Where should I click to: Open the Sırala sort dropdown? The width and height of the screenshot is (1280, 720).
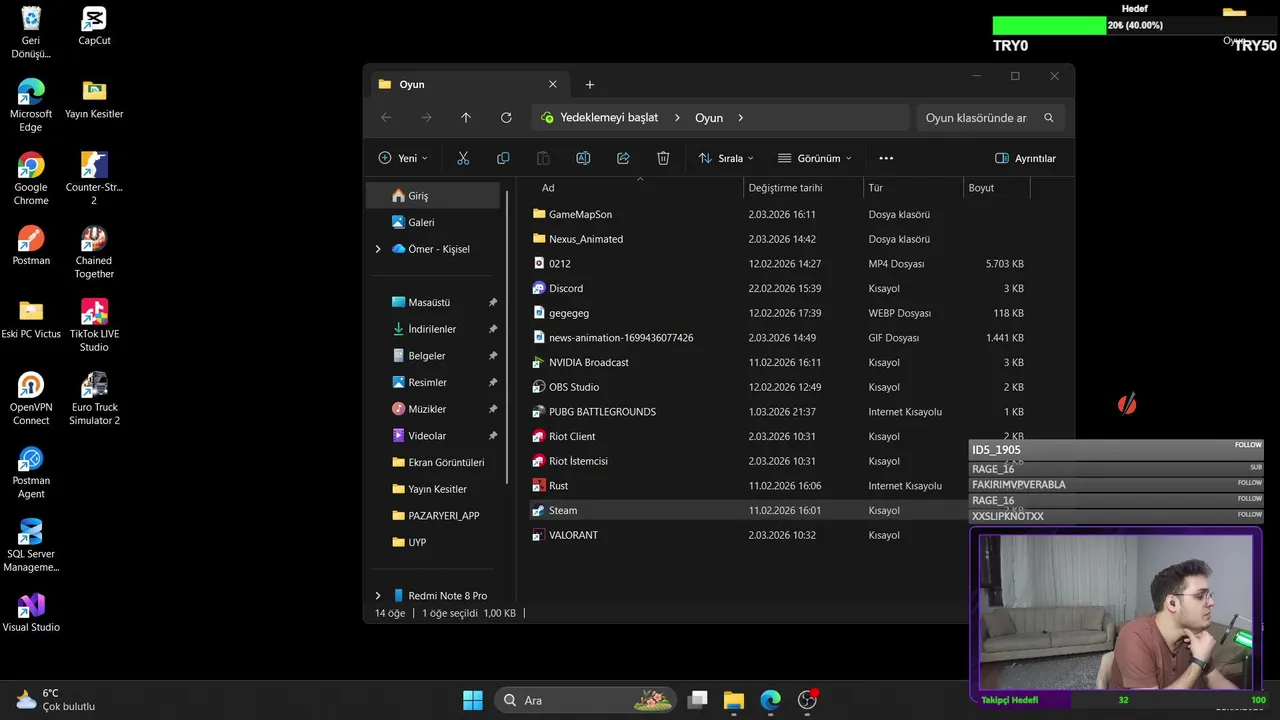pyautogui.click(x=726, y=158)
